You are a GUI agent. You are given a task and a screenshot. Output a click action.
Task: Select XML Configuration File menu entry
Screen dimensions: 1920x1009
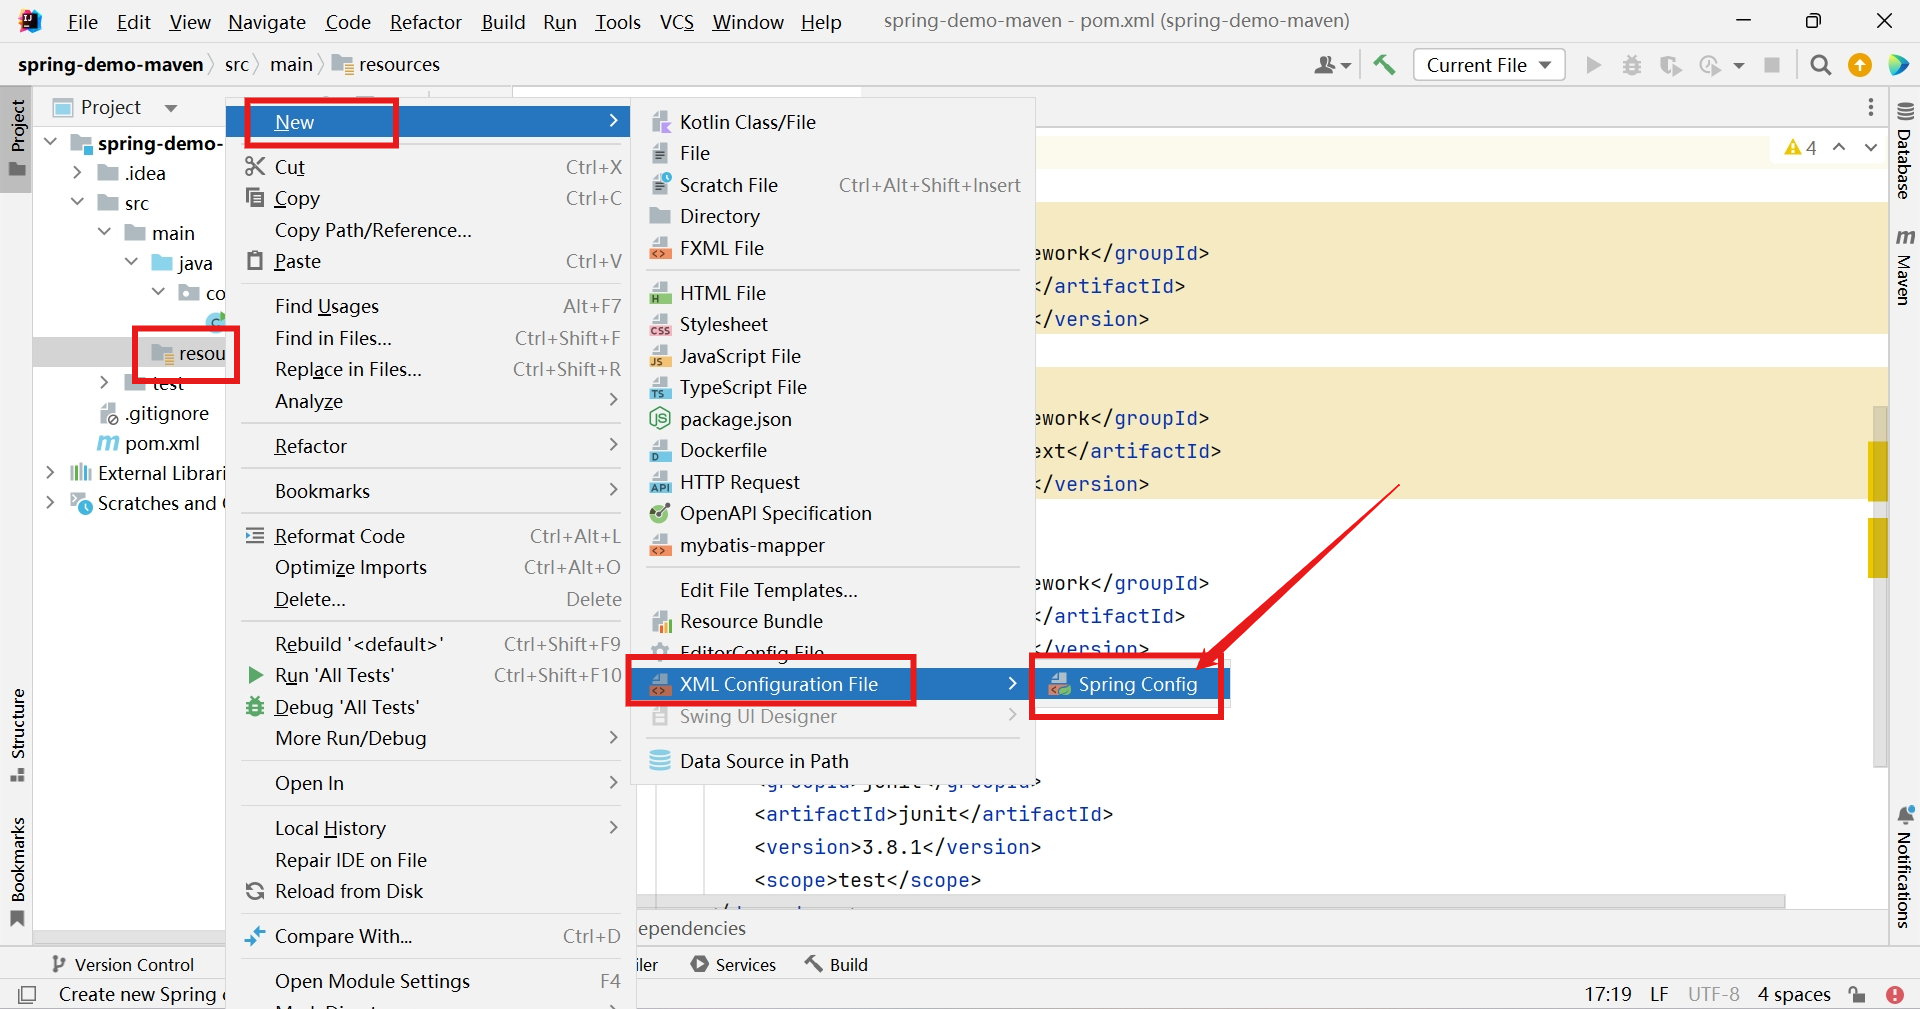(x=832, y=684)
